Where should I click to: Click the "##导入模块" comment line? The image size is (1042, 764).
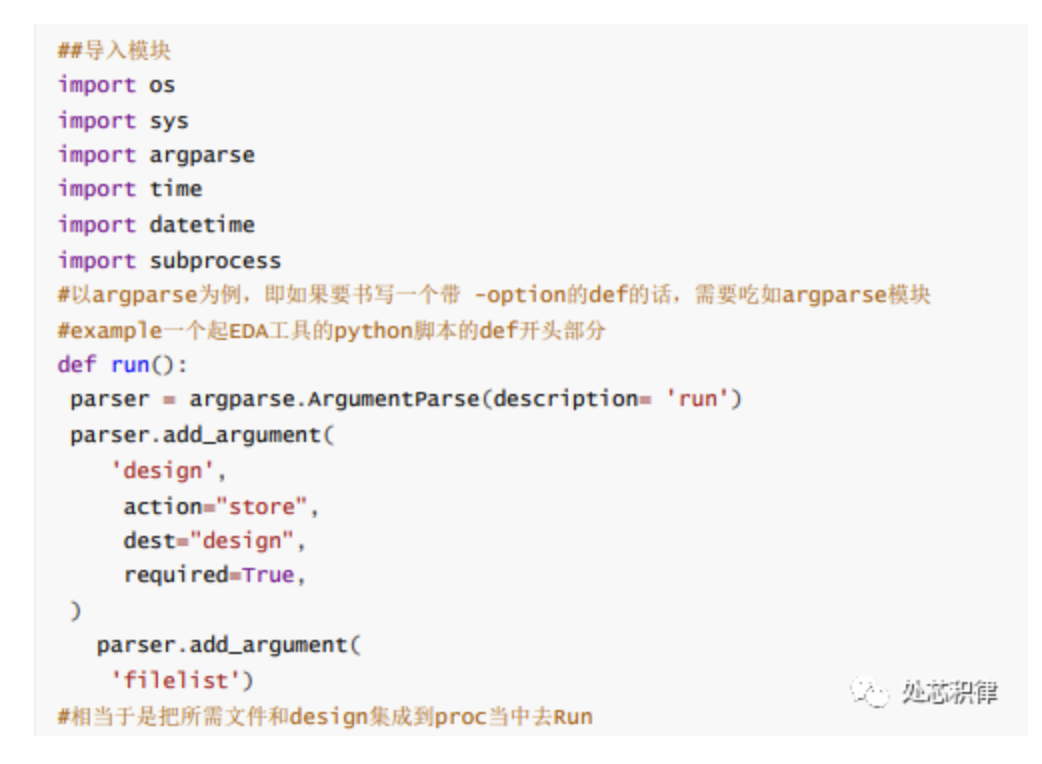click(x=114, y=50)
